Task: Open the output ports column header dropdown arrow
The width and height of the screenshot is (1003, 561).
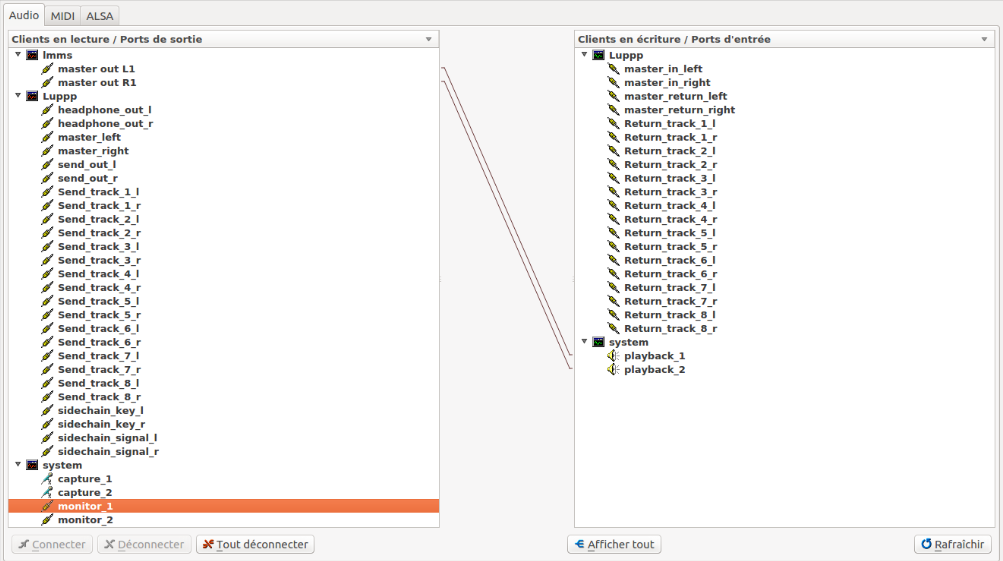Action: point(429,39)
